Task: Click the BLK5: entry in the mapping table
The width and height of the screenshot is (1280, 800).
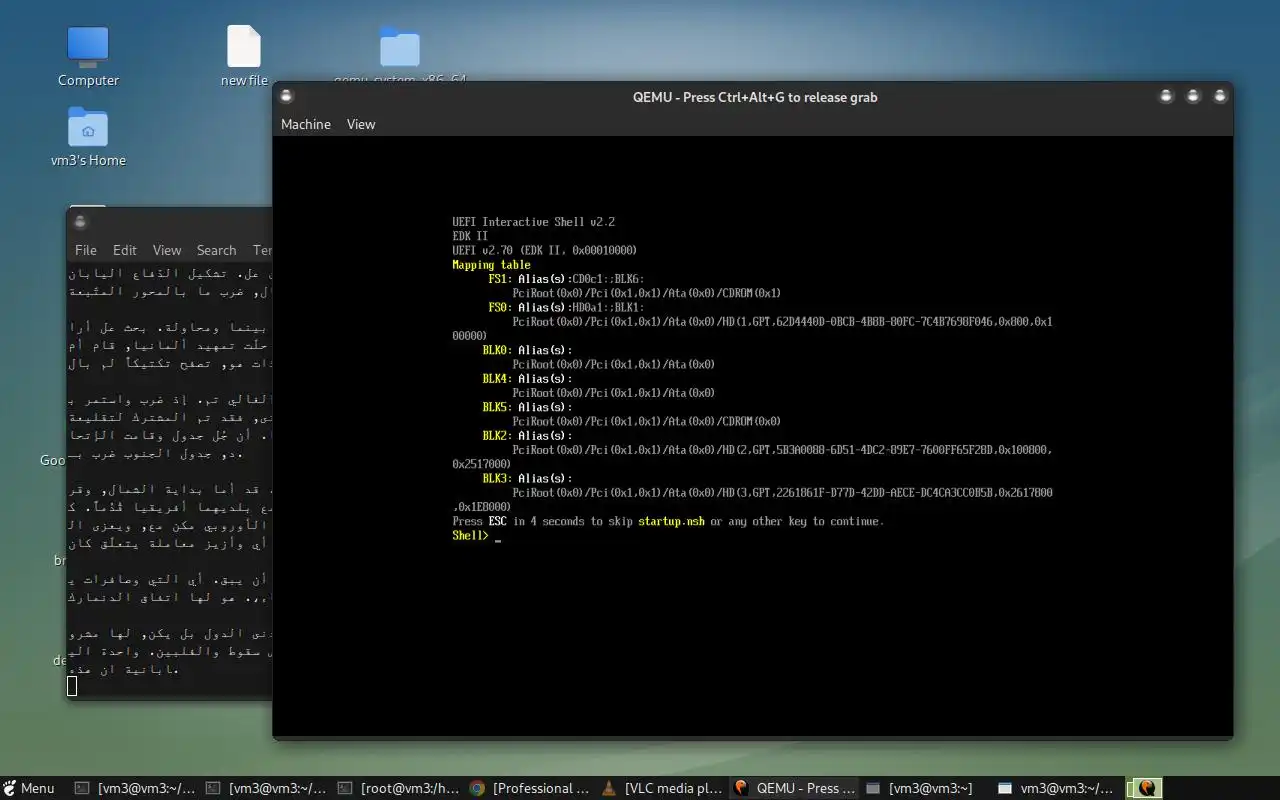Action: pyautogui.click(x=497, y=407)
